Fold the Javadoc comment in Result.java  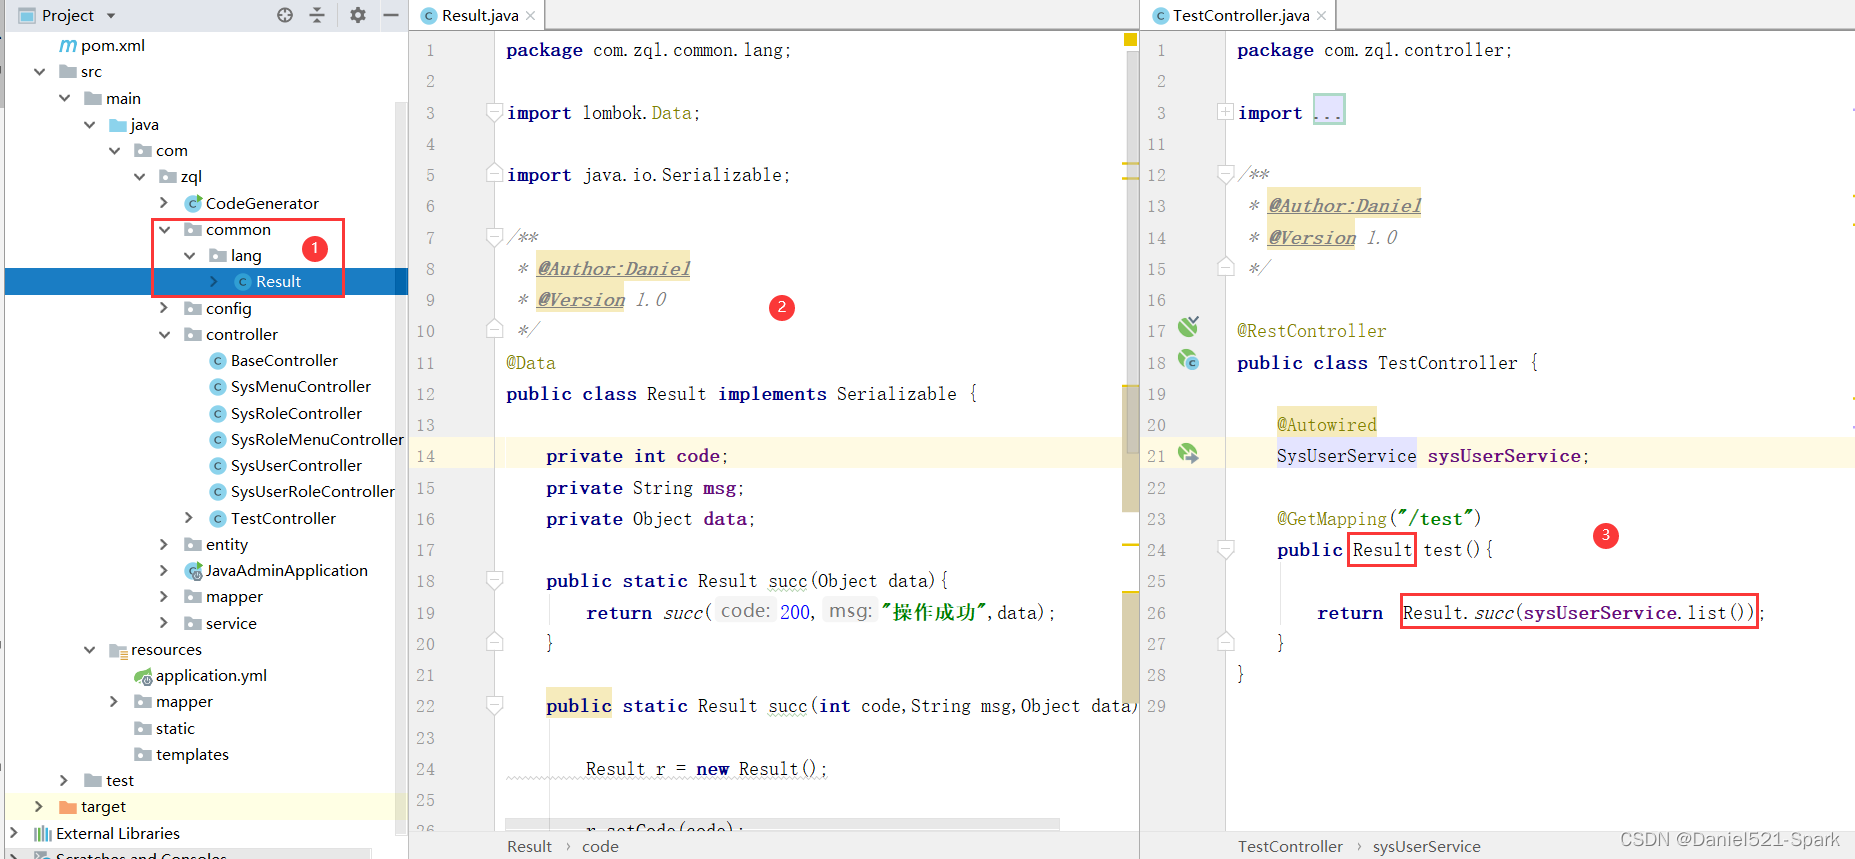(494, 237)
